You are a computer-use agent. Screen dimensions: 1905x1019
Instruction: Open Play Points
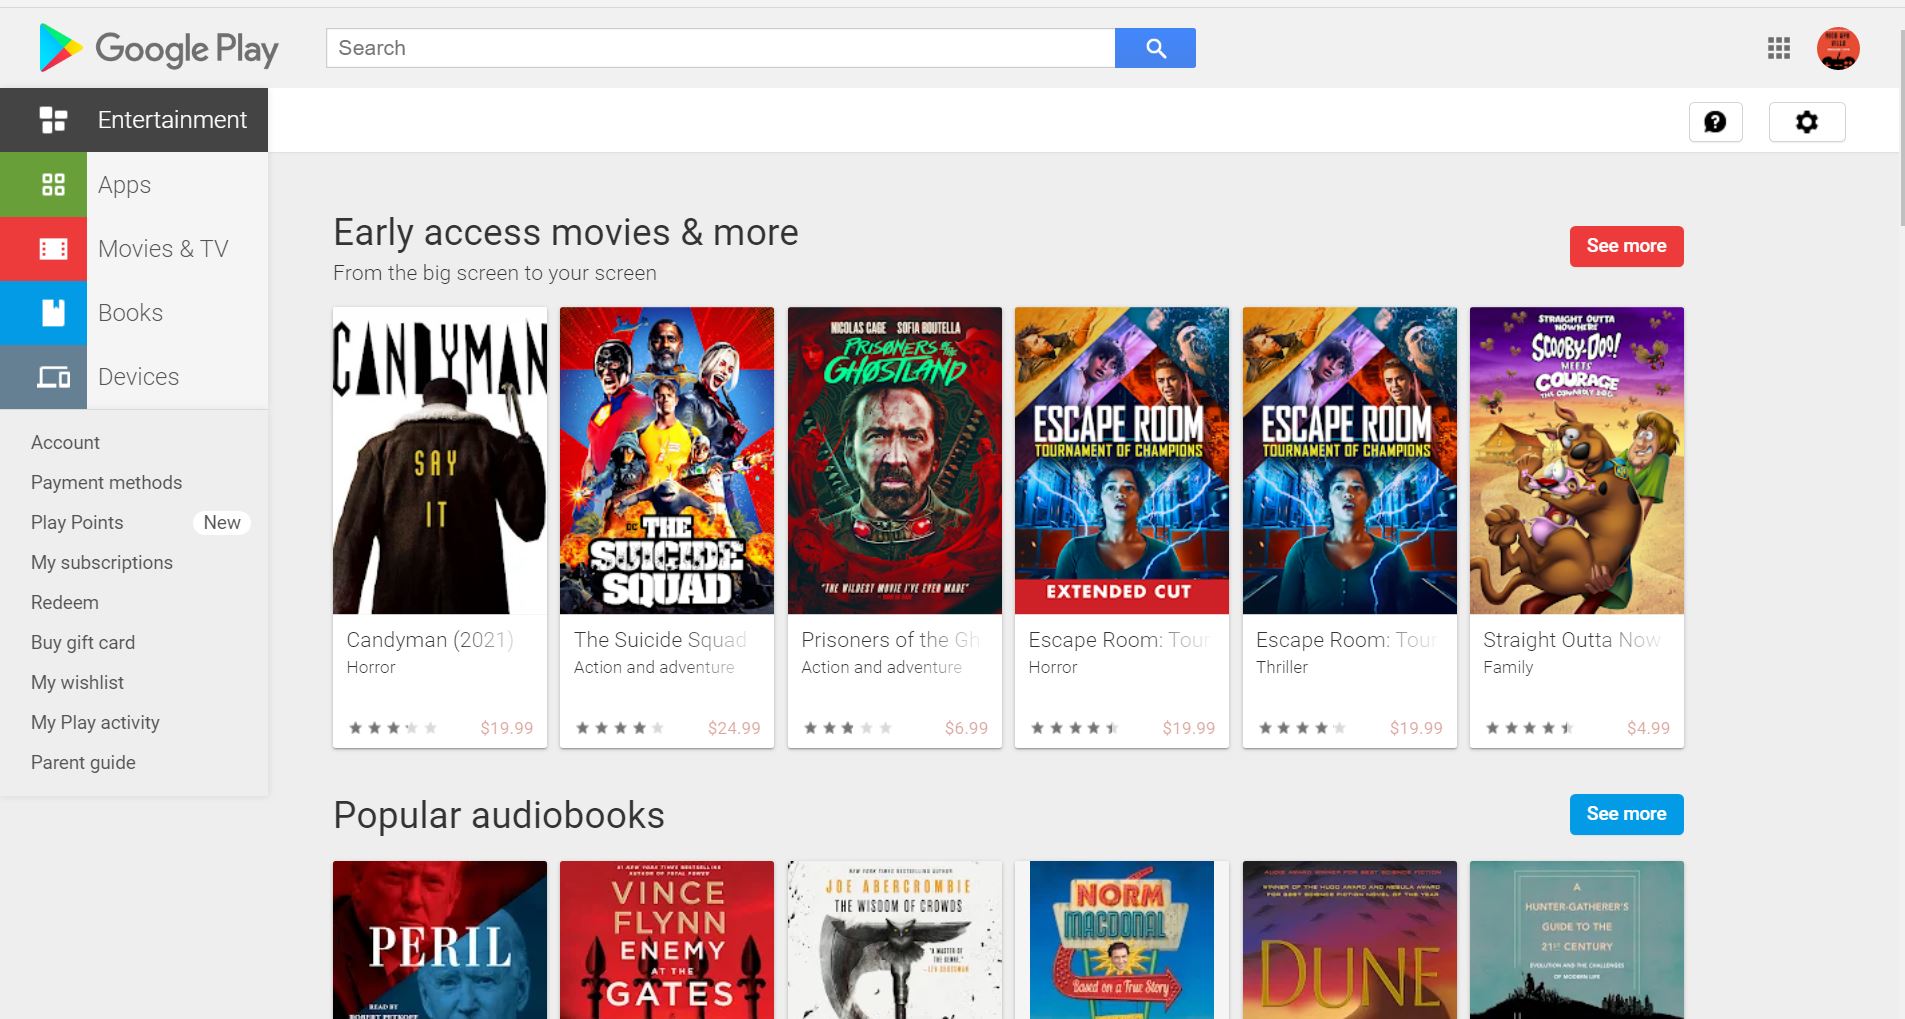click(76, 522)
